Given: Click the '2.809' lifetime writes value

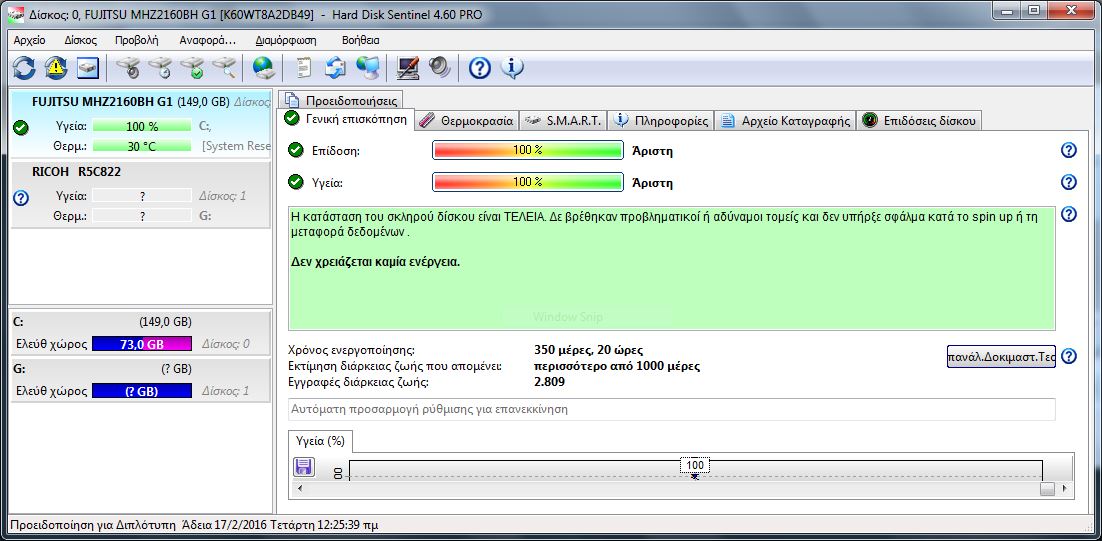Looking at the screenshot, I should [x=550, y=382].
